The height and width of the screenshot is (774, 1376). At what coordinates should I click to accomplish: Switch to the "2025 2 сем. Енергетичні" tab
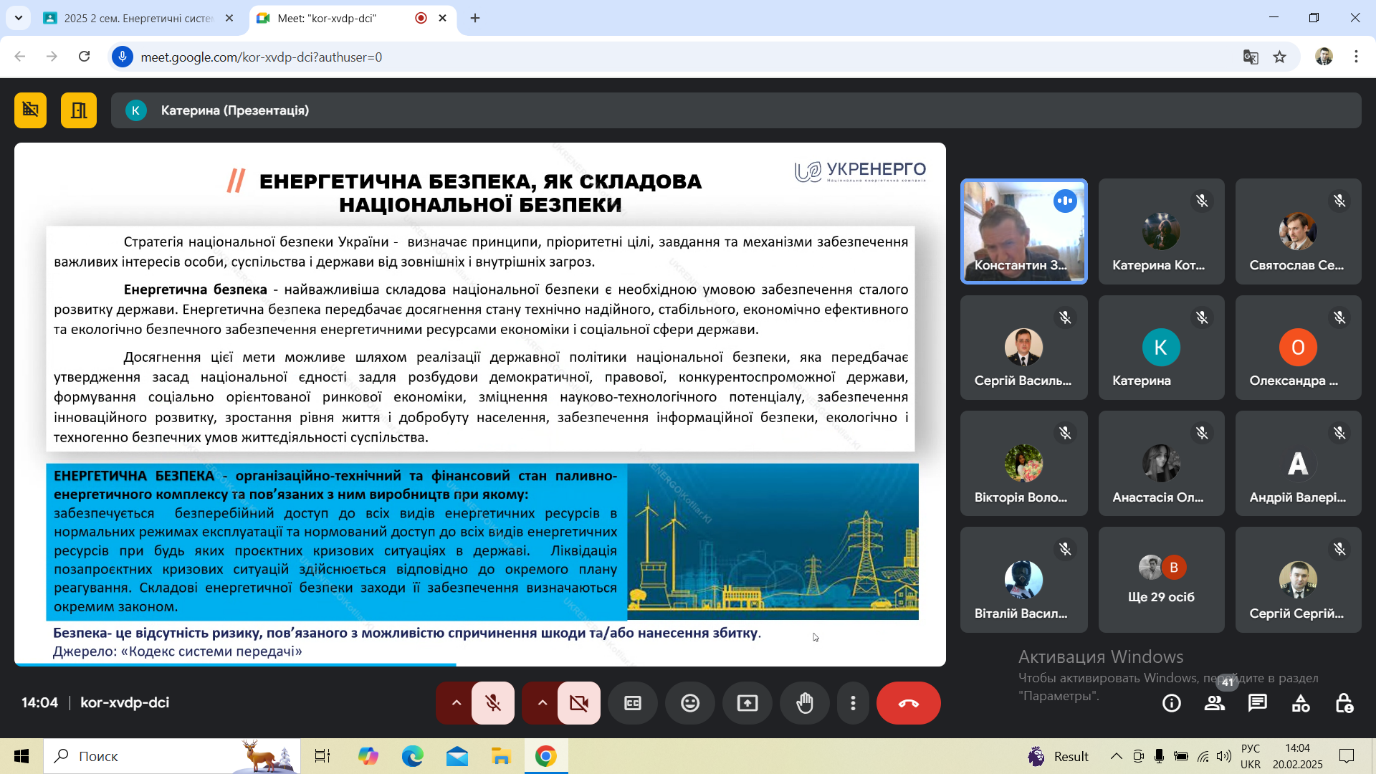pos(138,18)
